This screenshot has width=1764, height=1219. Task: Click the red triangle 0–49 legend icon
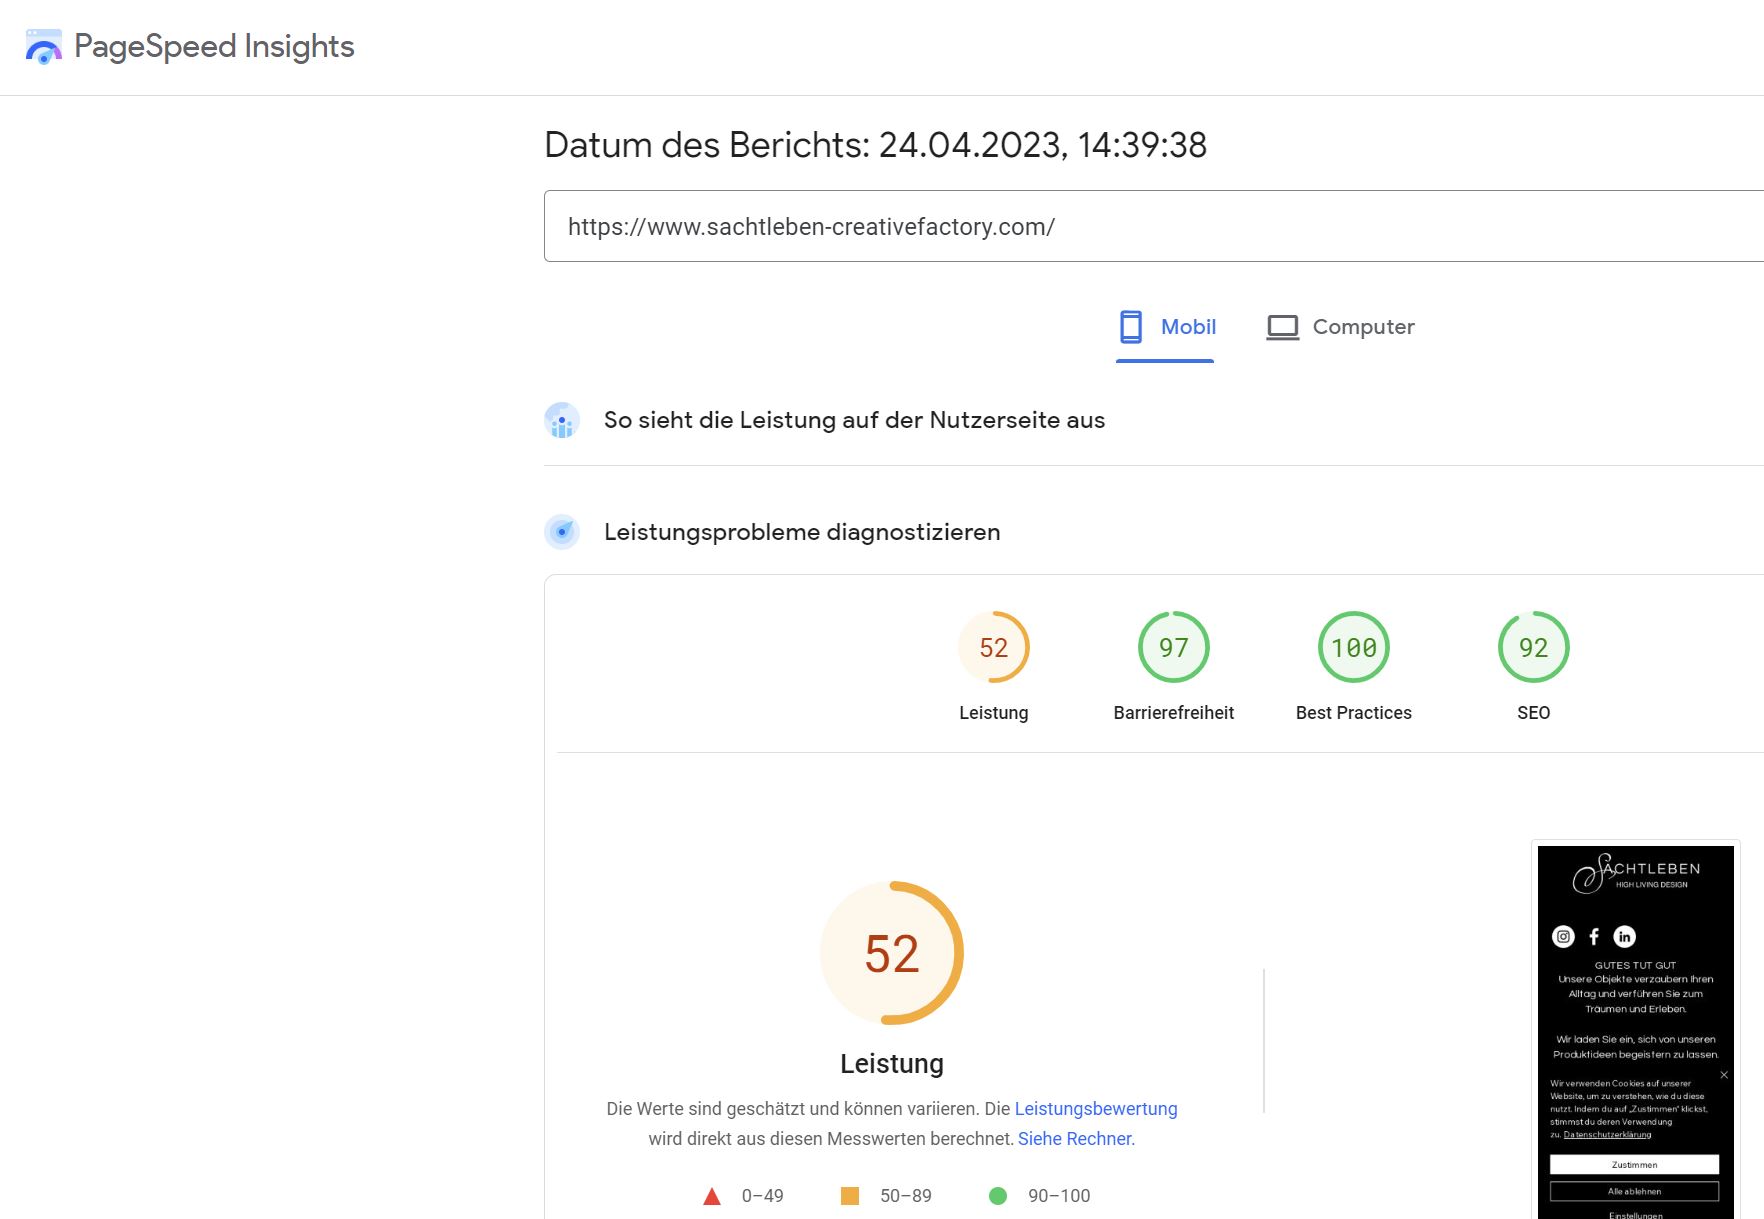point(712,1196)
